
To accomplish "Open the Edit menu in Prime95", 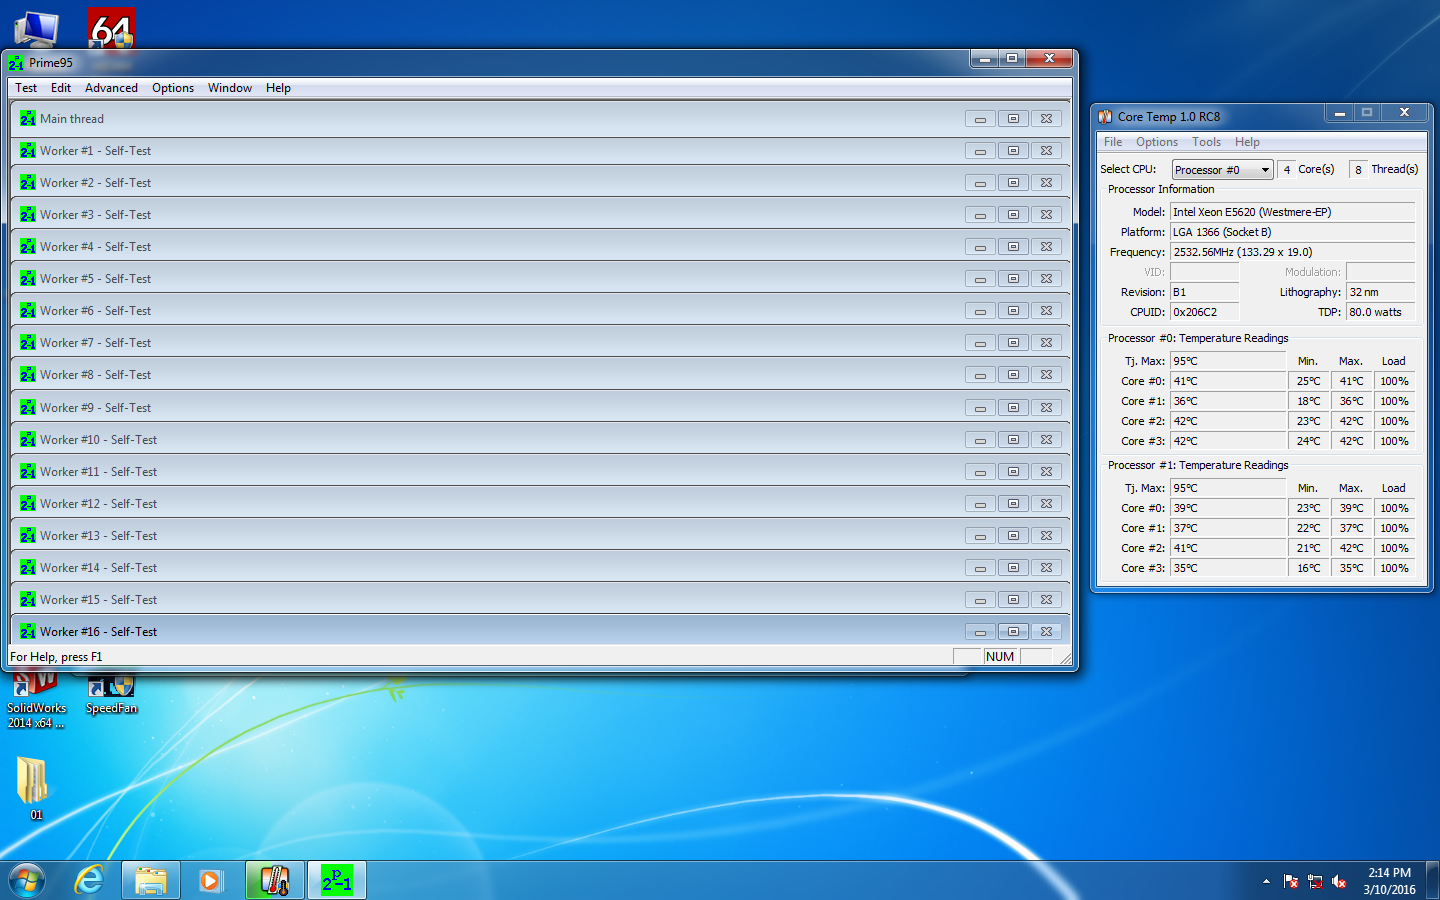I will tap(61, 88).
